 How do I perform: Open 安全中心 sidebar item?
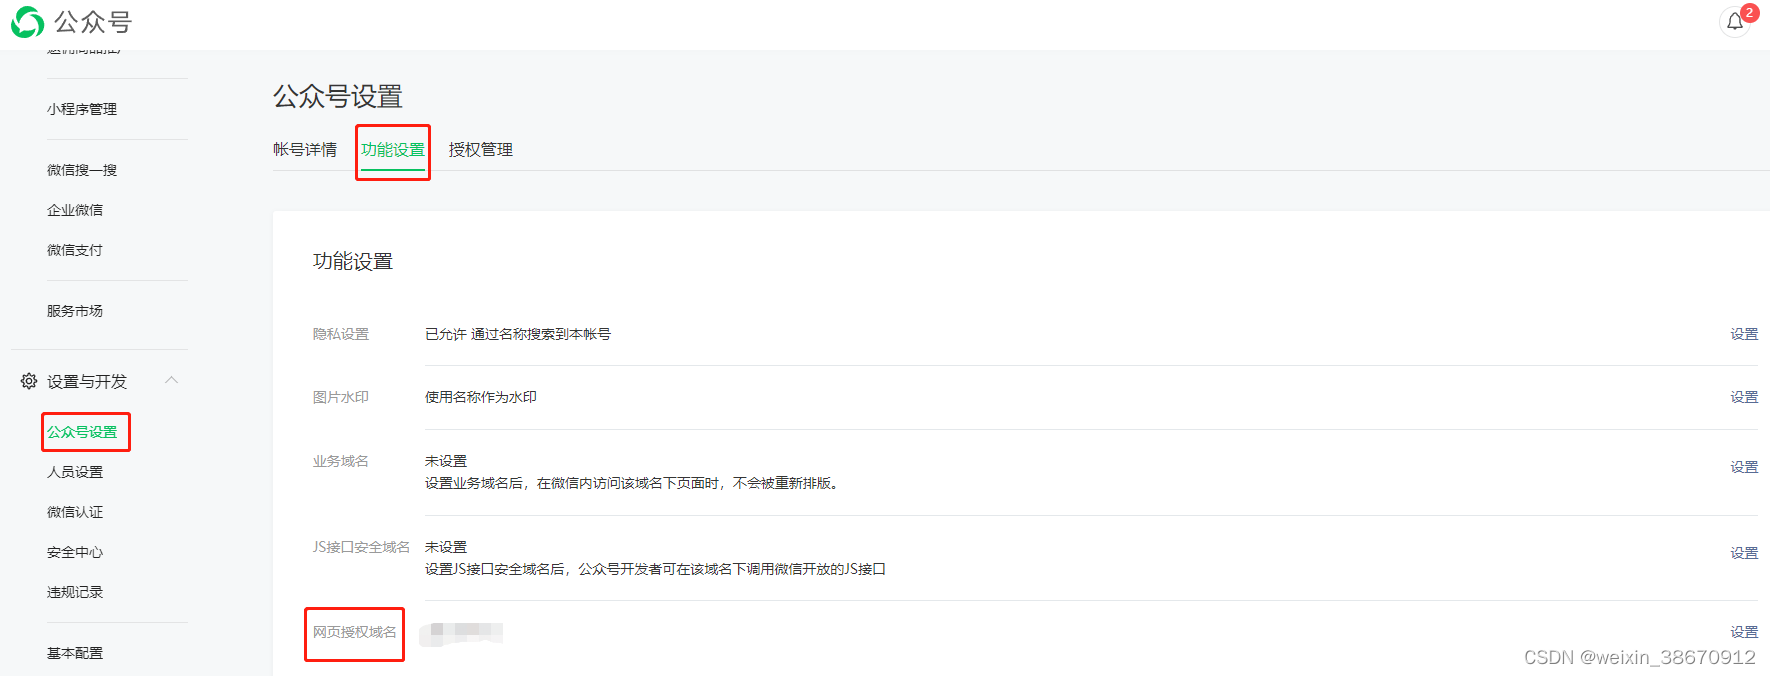75,552
